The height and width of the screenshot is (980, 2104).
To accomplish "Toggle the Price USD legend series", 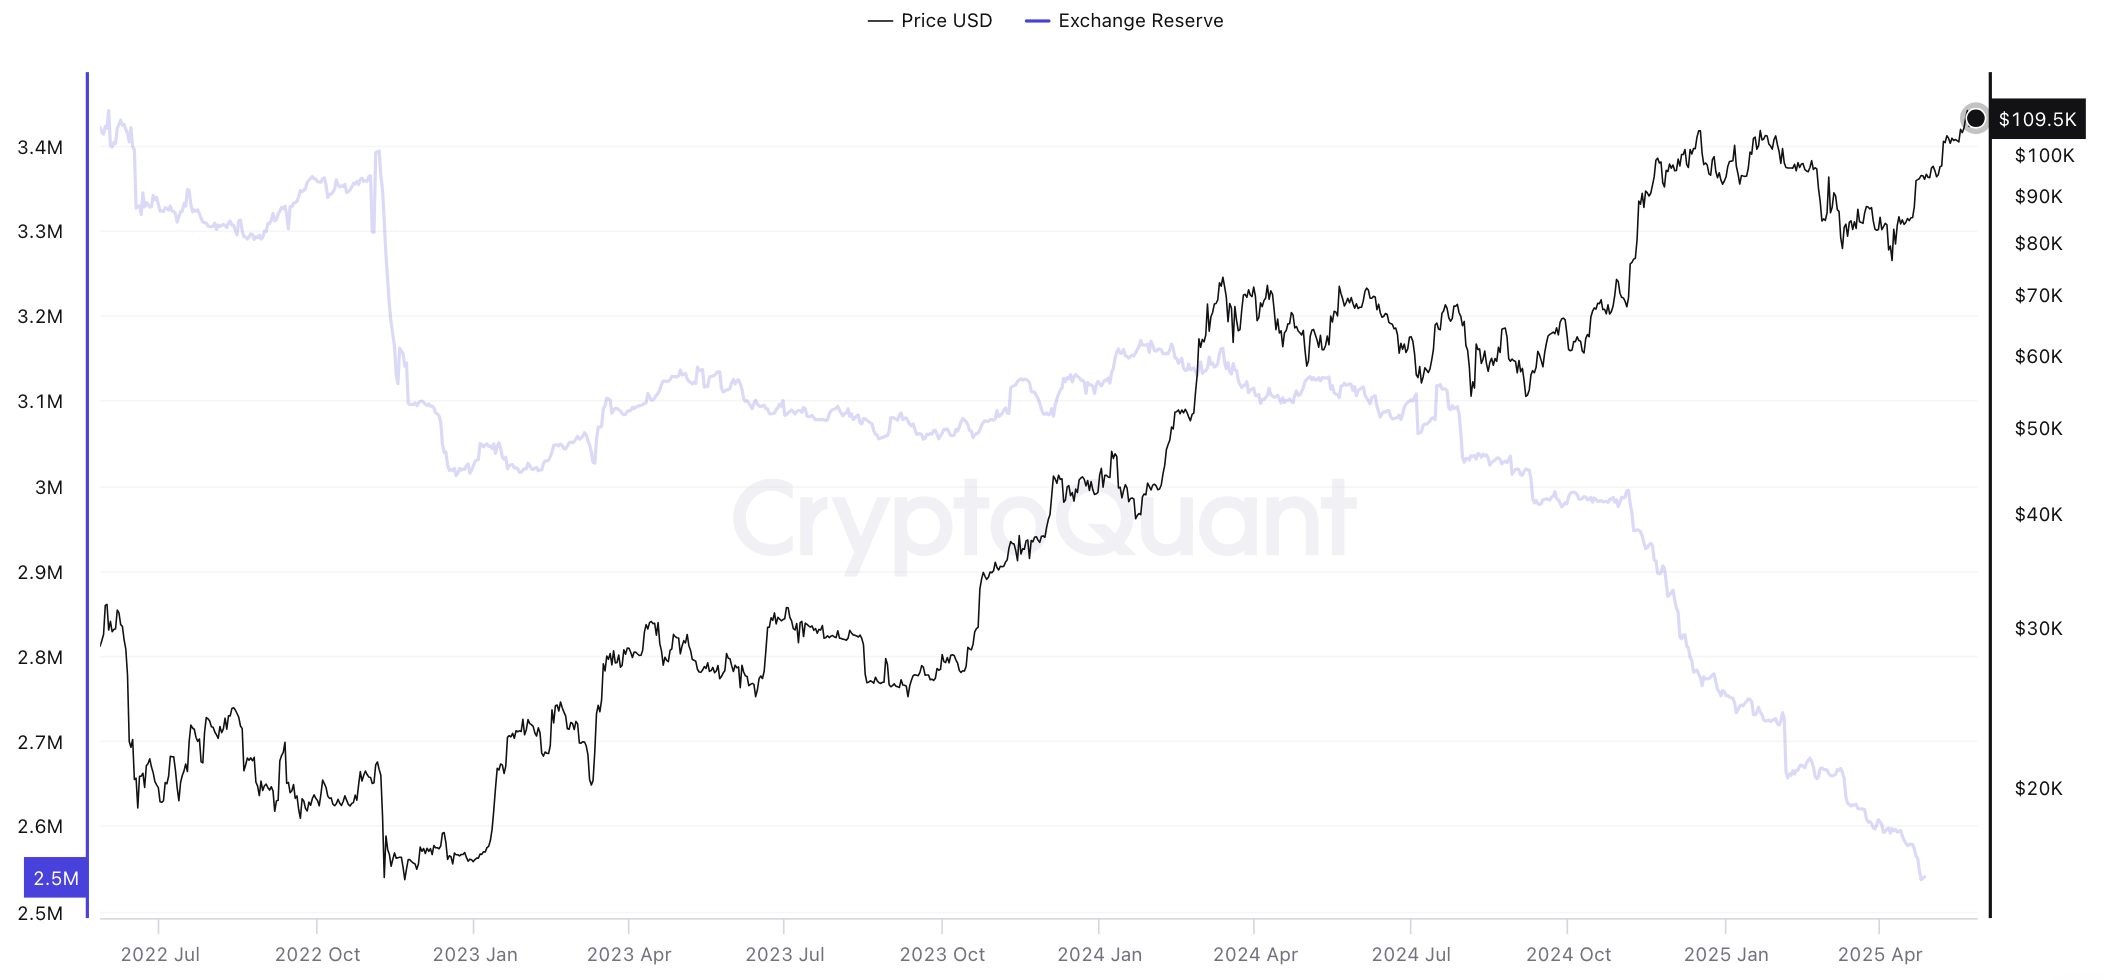I will coord(945,21).
